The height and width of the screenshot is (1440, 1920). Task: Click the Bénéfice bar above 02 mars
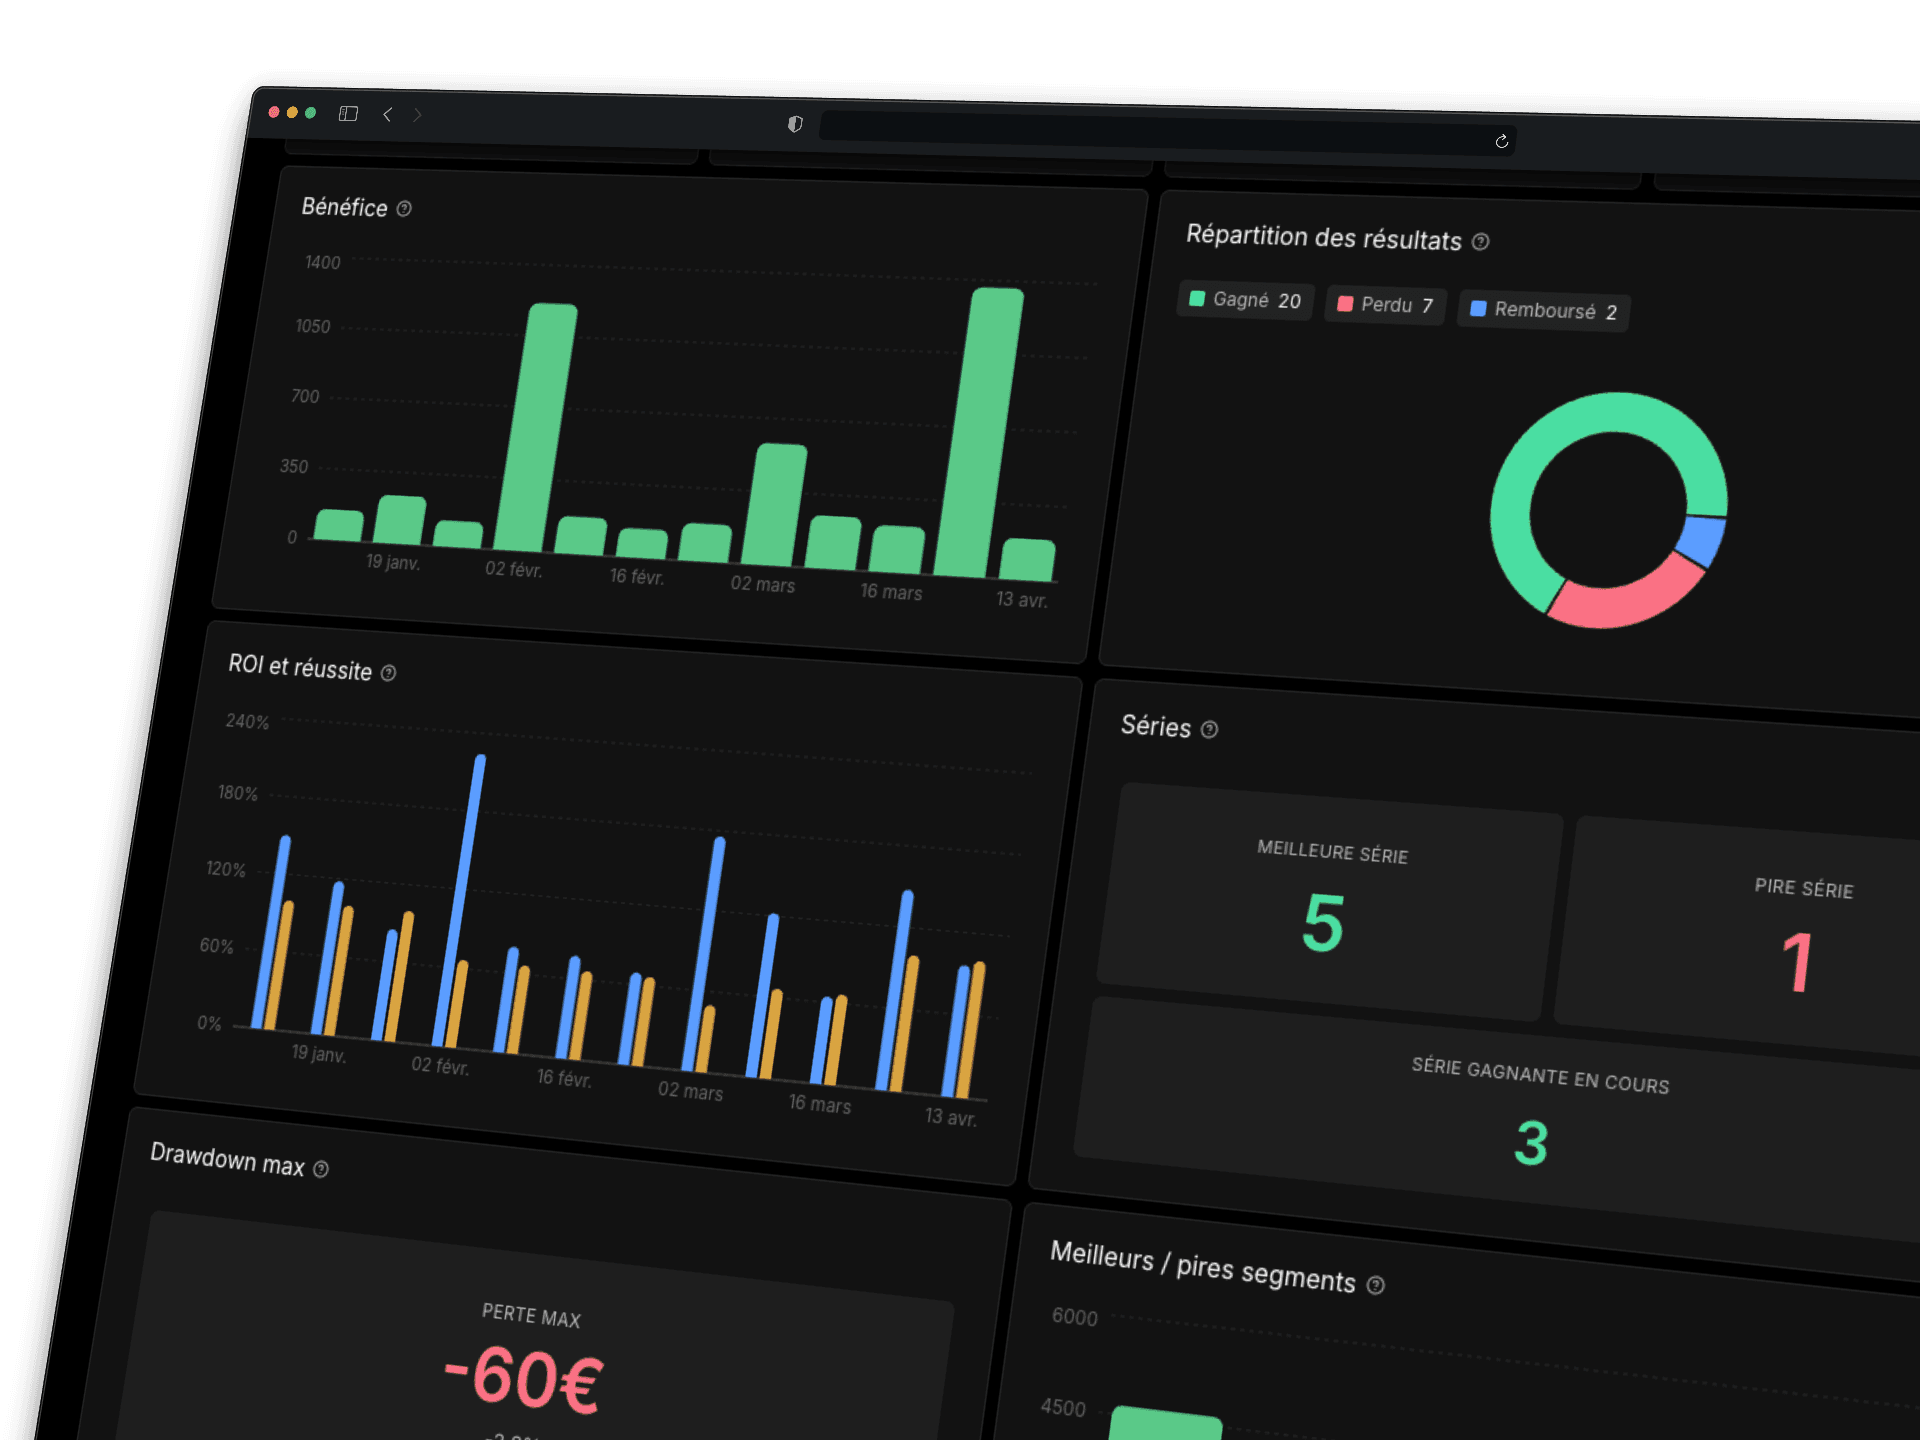775,505
